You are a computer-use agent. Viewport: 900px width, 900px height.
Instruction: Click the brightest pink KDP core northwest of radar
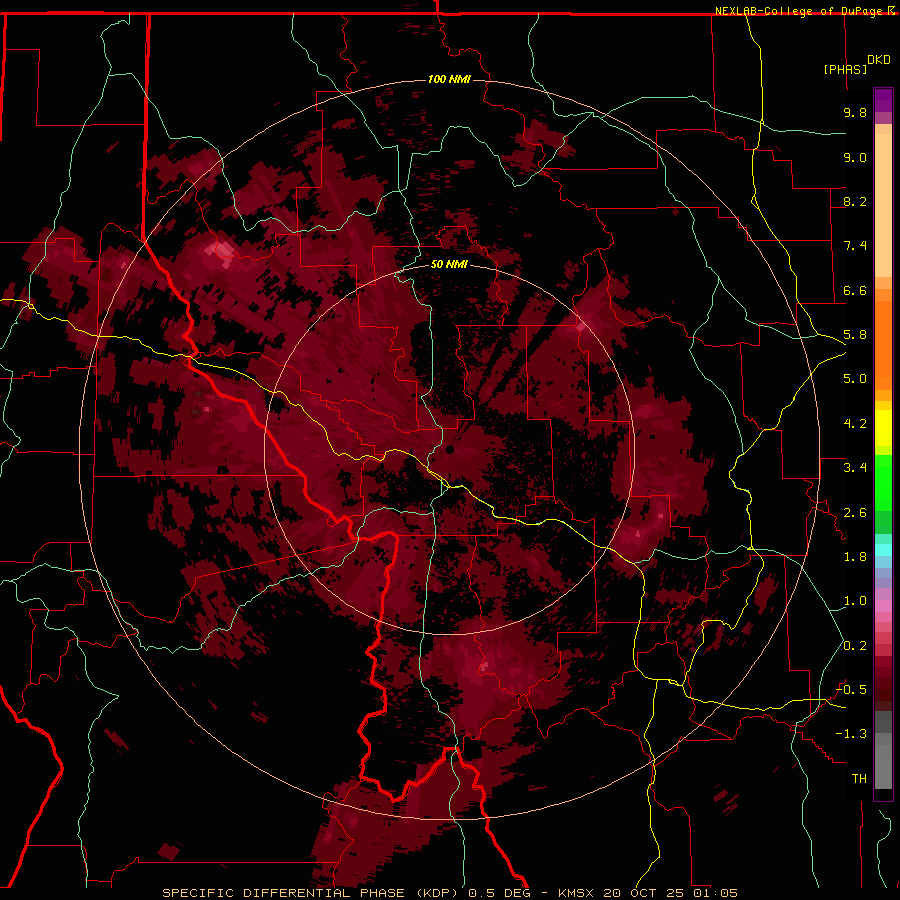220,250
